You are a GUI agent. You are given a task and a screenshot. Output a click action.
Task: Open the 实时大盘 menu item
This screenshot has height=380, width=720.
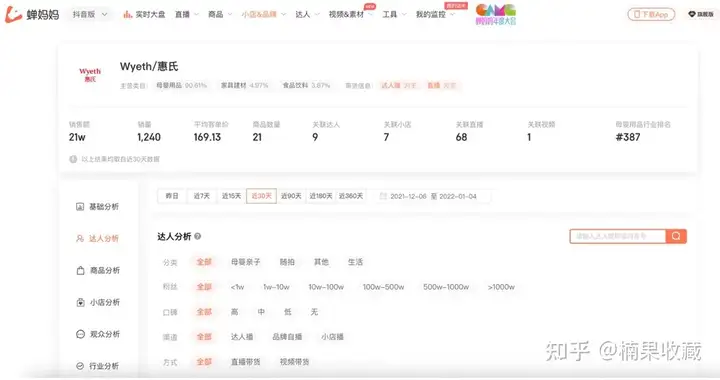[150, 15]
